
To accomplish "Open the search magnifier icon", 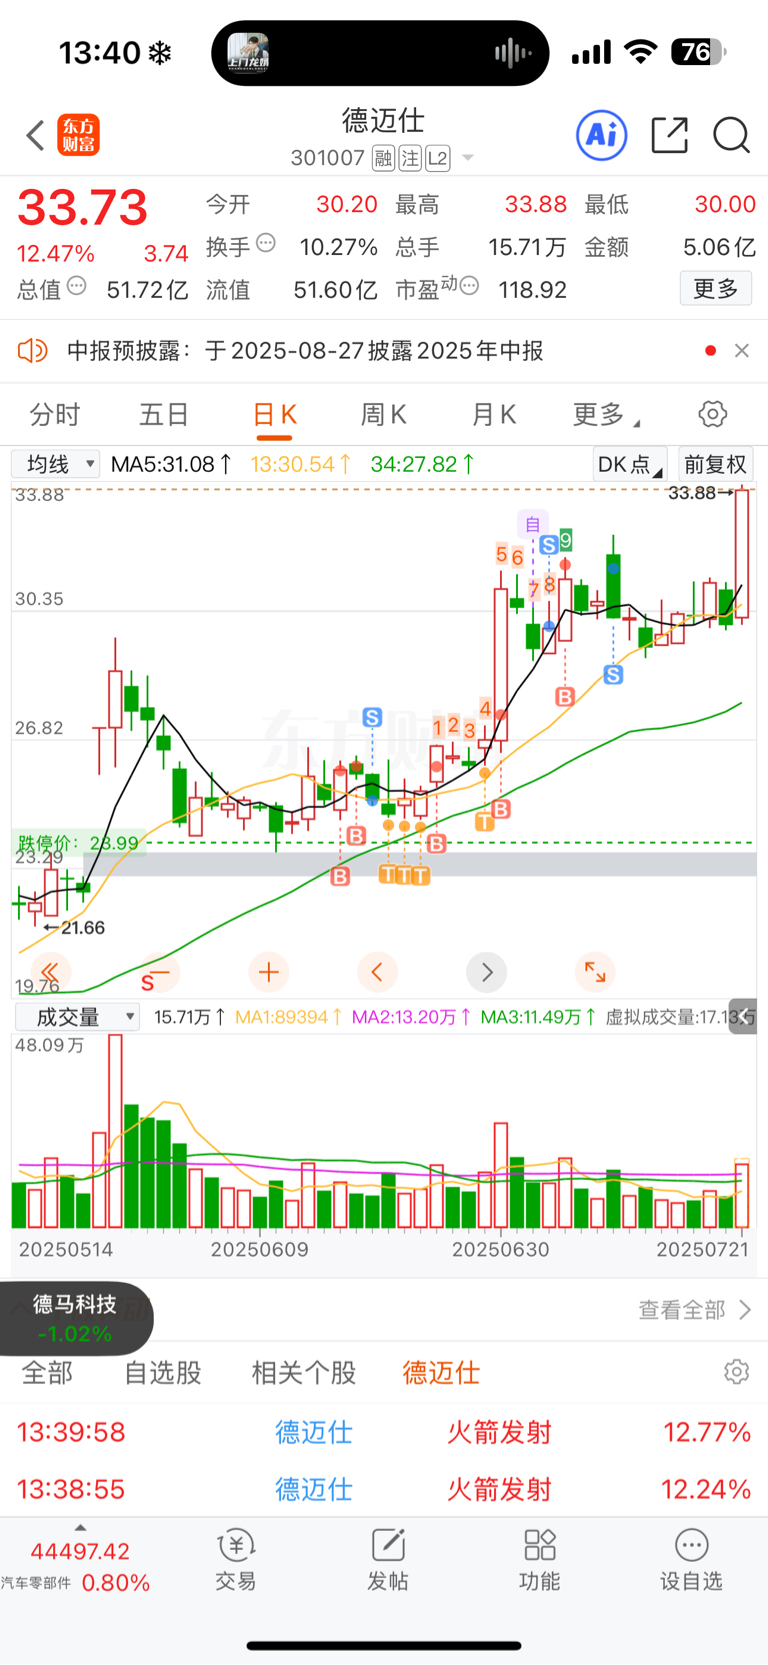I will [731, 135].
